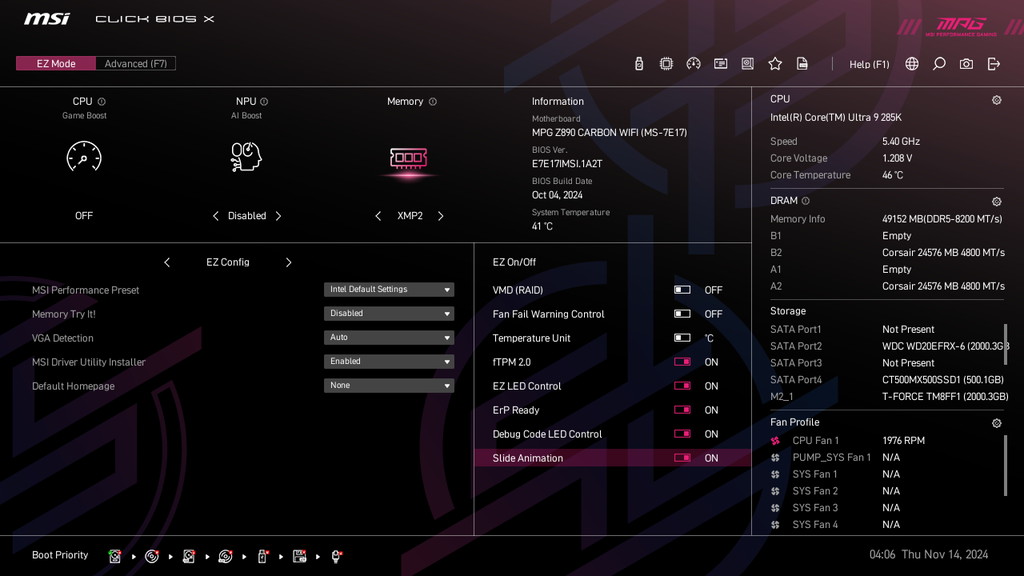Screen dimensions: 1024x576
Task: Toggle Fan Fail Warning Control switch
Action: pos(682,313)
